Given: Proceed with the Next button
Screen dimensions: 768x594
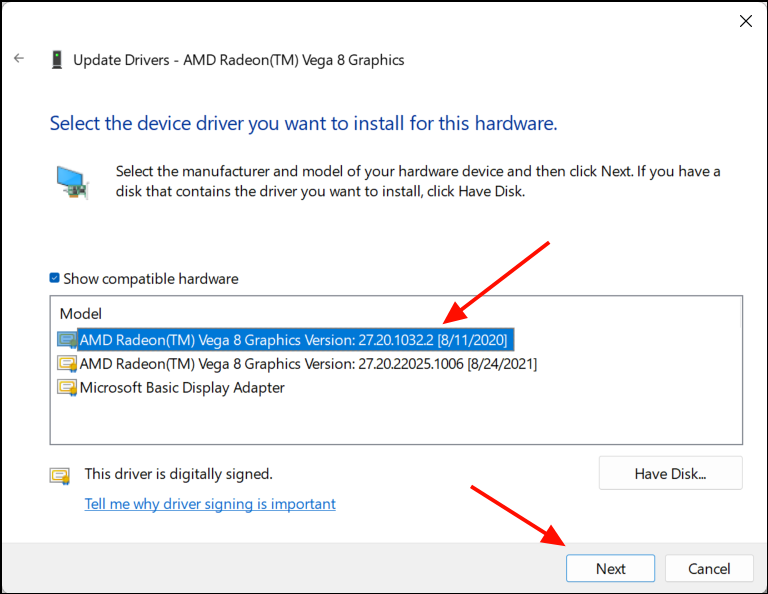Looking at the screenshot, I should tap(610, 569).
